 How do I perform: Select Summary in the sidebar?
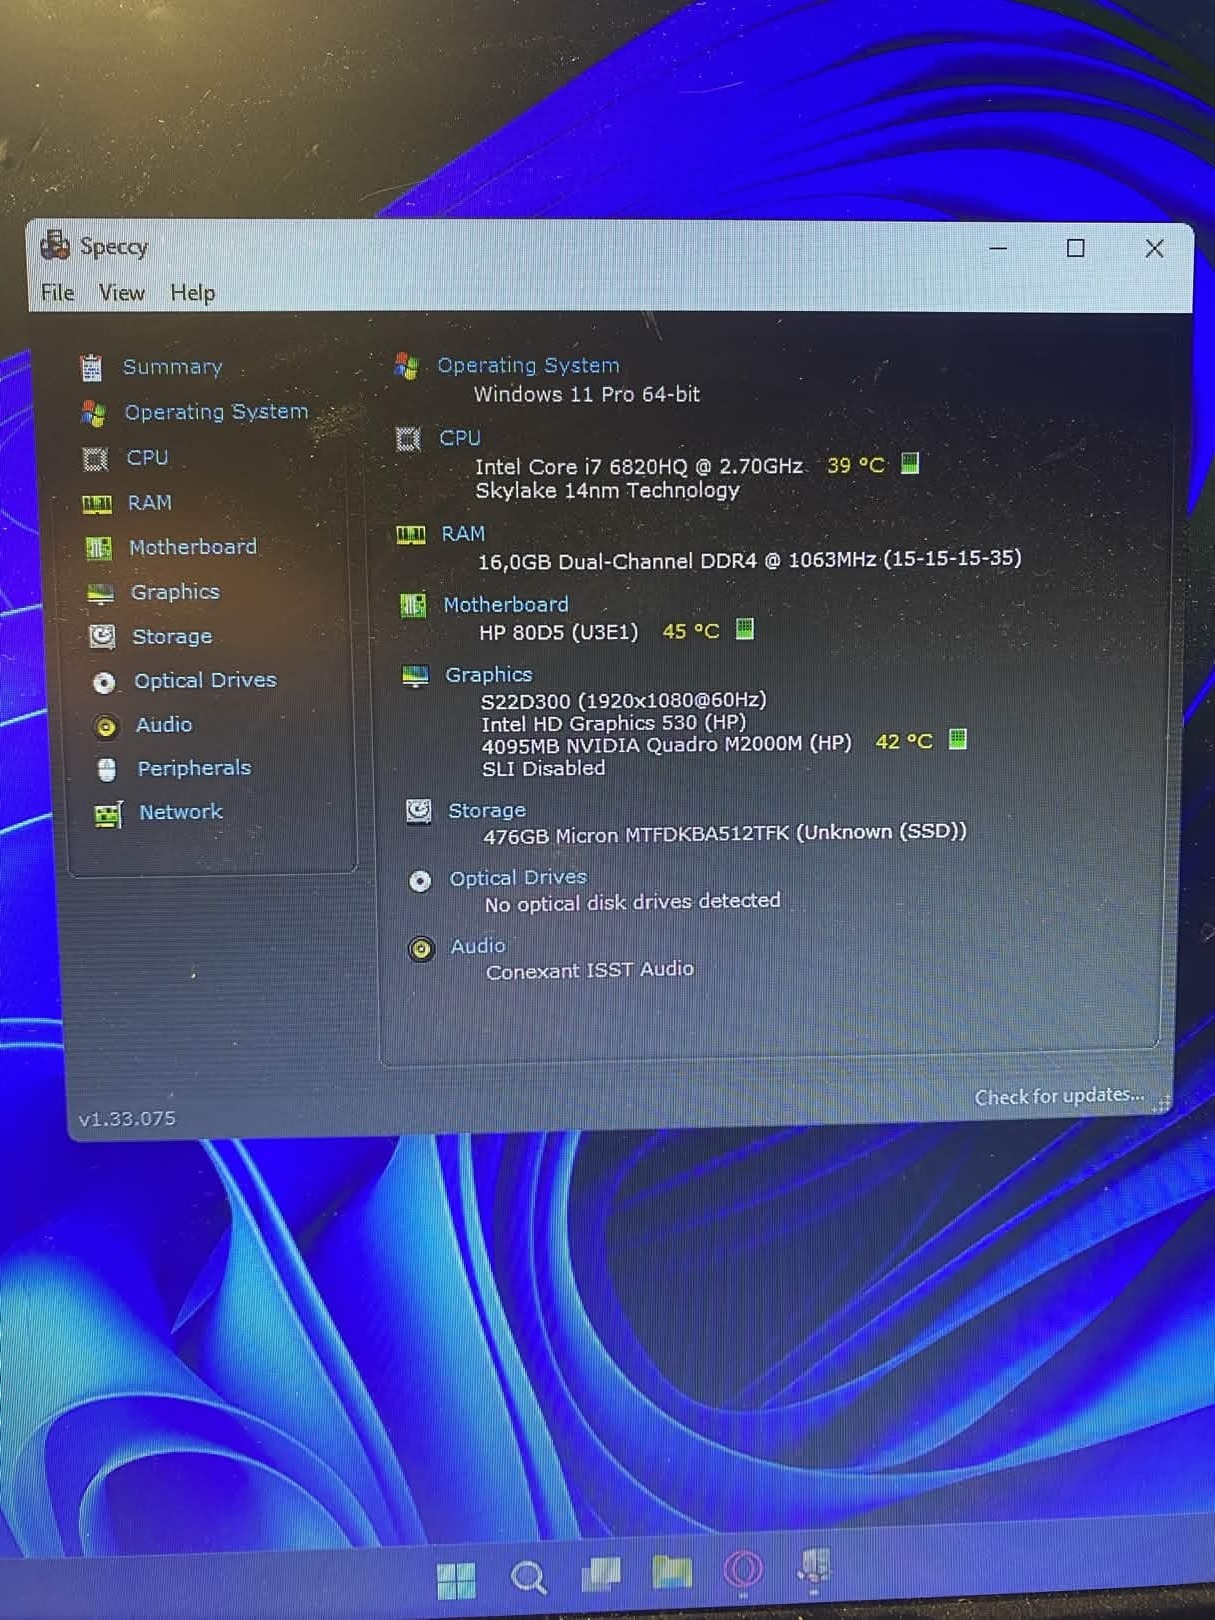(173, 366)
